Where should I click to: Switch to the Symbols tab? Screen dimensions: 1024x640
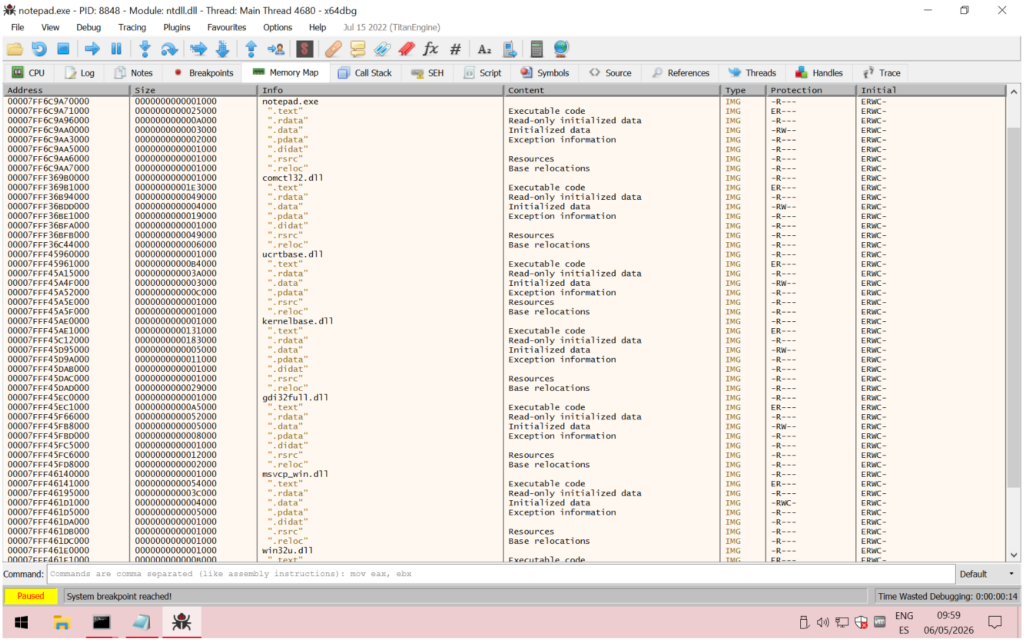point(545,72)
